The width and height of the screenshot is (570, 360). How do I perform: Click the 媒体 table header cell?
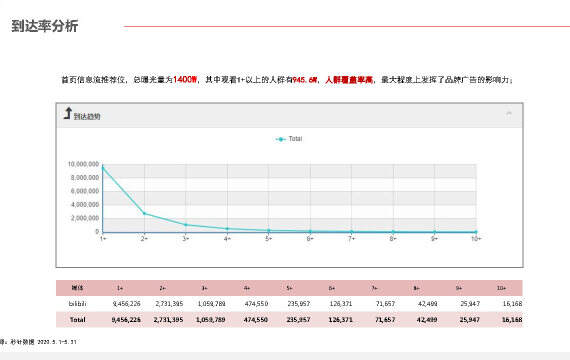coord(77,288)
